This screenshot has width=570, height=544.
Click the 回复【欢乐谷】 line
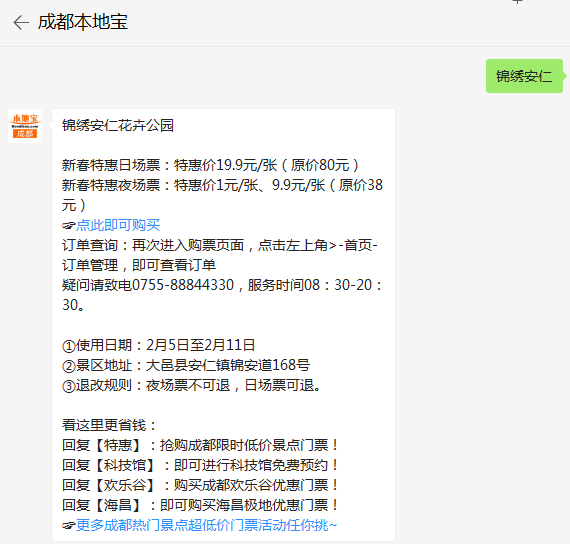(201, 485)
